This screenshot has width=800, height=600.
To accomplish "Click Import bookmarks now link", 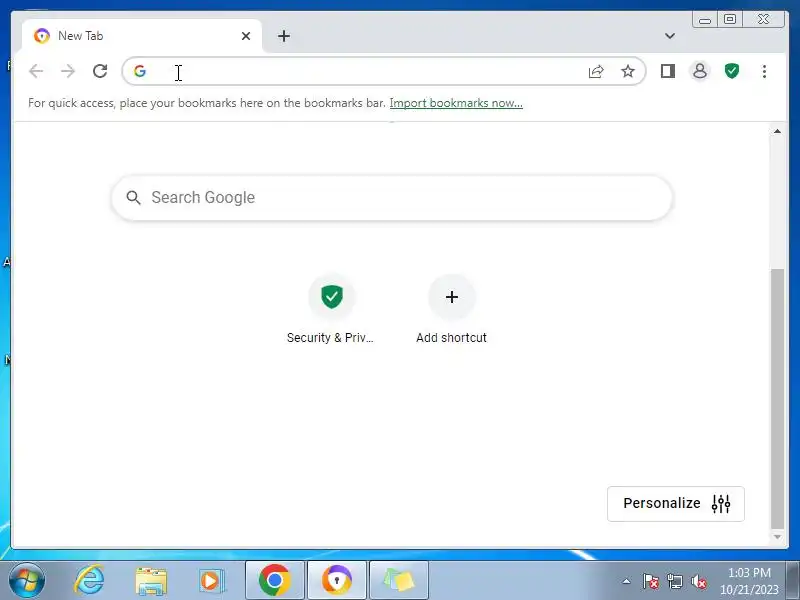I will (456, 103).
